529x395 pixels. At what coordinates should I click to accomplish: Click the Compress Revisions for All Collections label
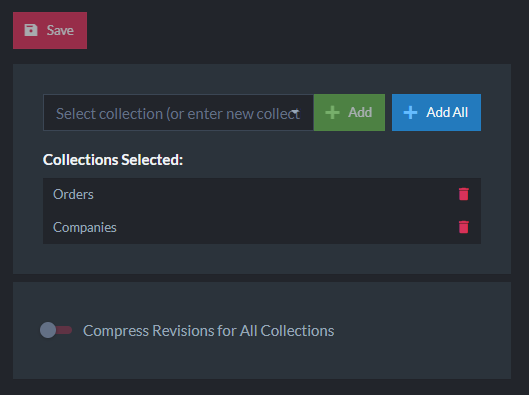208,331
